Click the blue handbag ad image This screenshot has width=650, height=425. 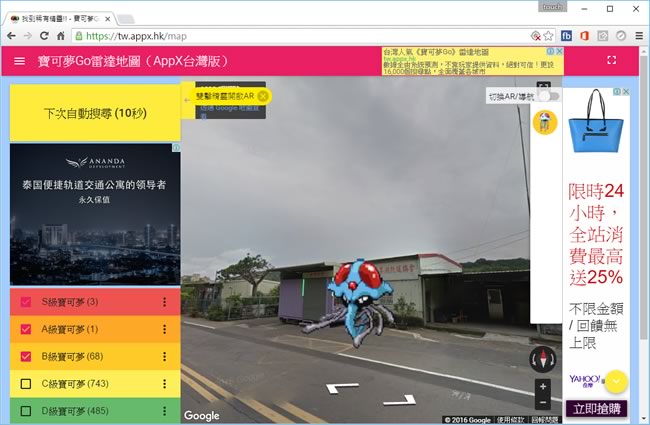(595, 121)
